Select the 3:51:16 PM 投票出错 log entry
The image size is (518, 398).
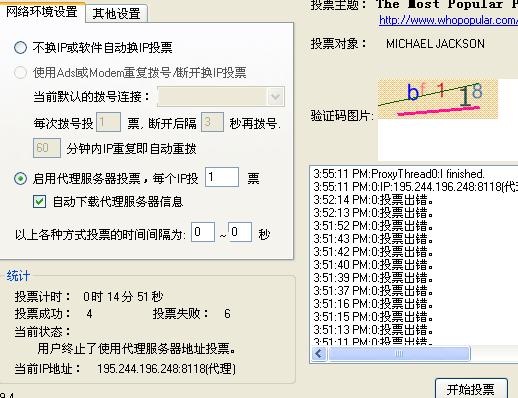[373, 304]
